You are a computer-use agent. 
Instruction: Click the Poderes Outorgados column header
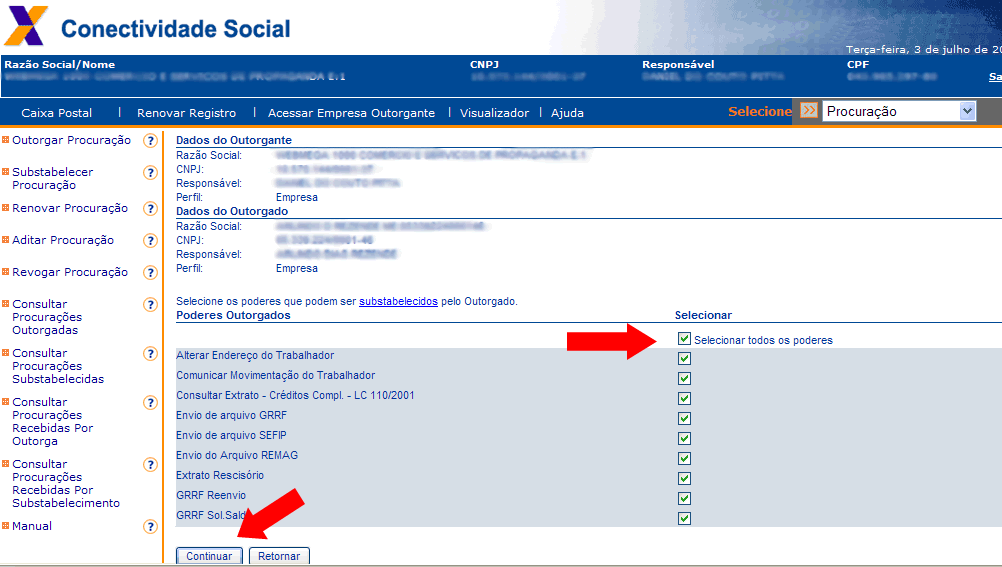pyautogui.click(x=233, y=315)
